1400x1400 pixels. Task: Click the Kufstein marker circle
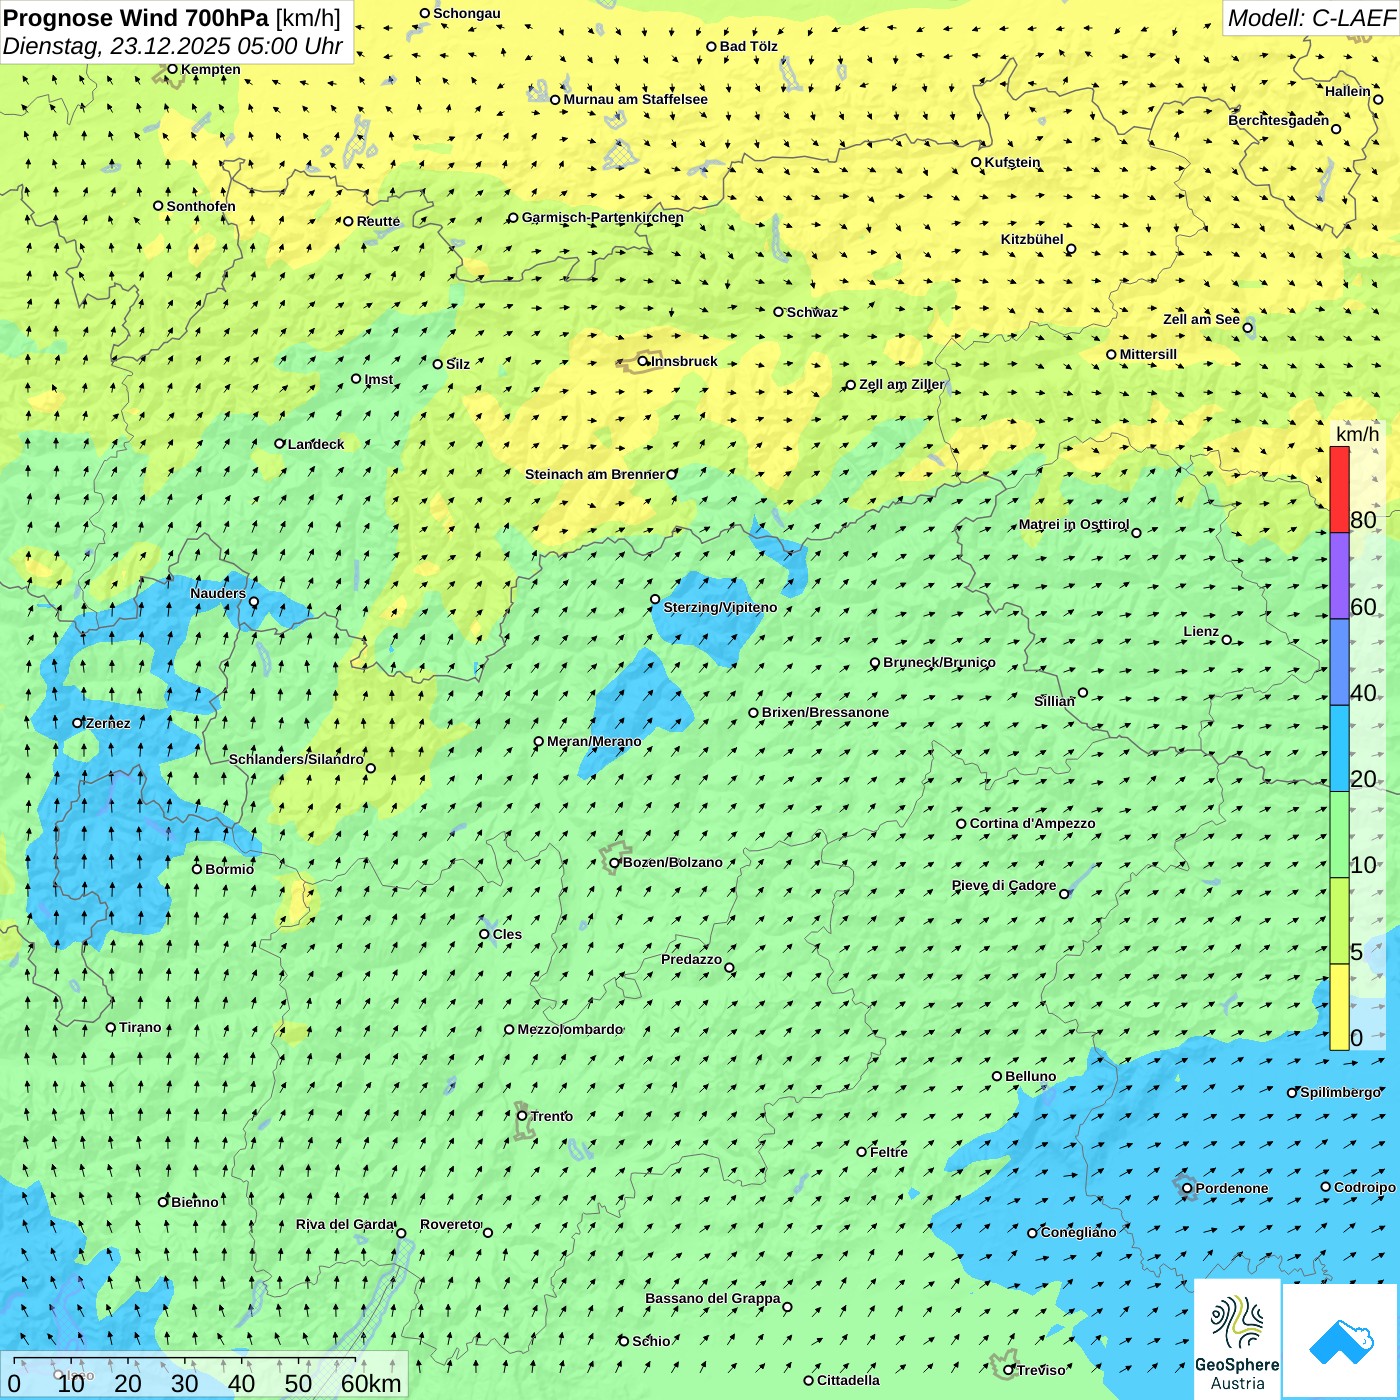coord(977,162)
